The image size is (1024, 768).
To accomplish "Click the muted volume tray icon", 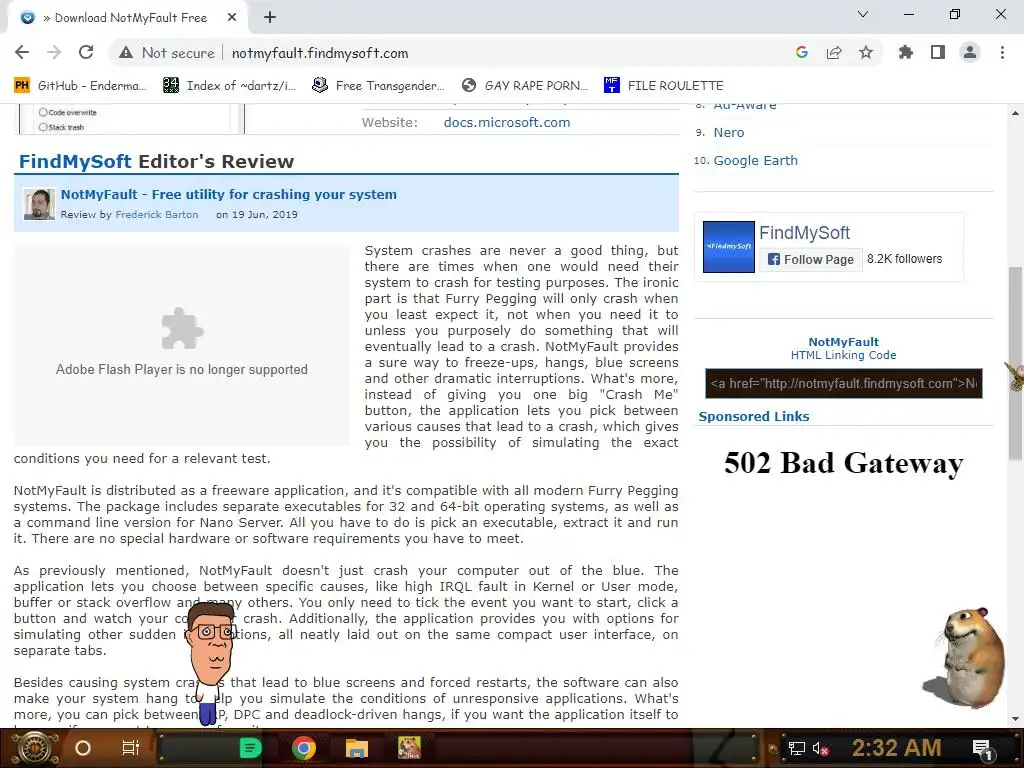I will [820, 748].
